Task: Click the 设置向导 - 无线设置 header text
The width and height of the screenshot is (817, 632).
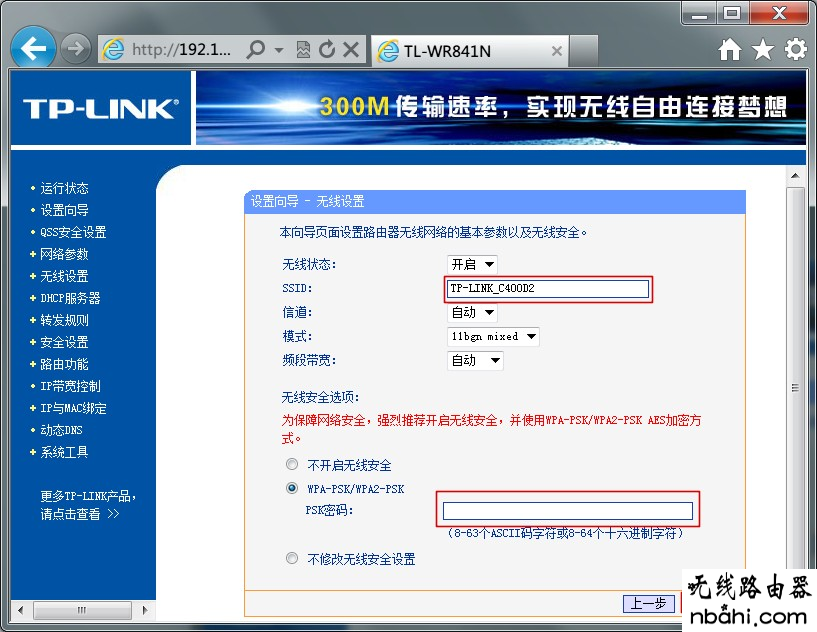Action: pyautogui.click(x=307, y=201)
